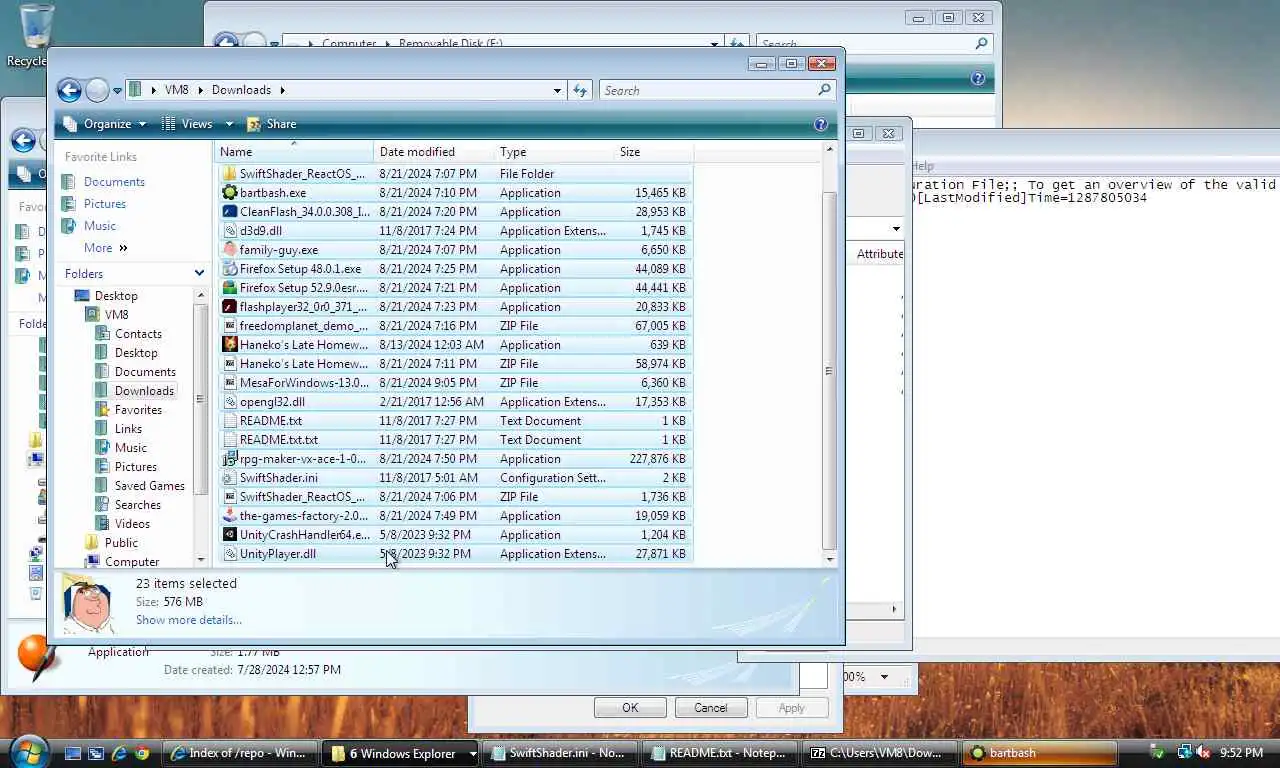This screenshot has height=768, width=1280.
Task: Sort files by Name column header
Action: pyautogui.click(x=296, y=152)
